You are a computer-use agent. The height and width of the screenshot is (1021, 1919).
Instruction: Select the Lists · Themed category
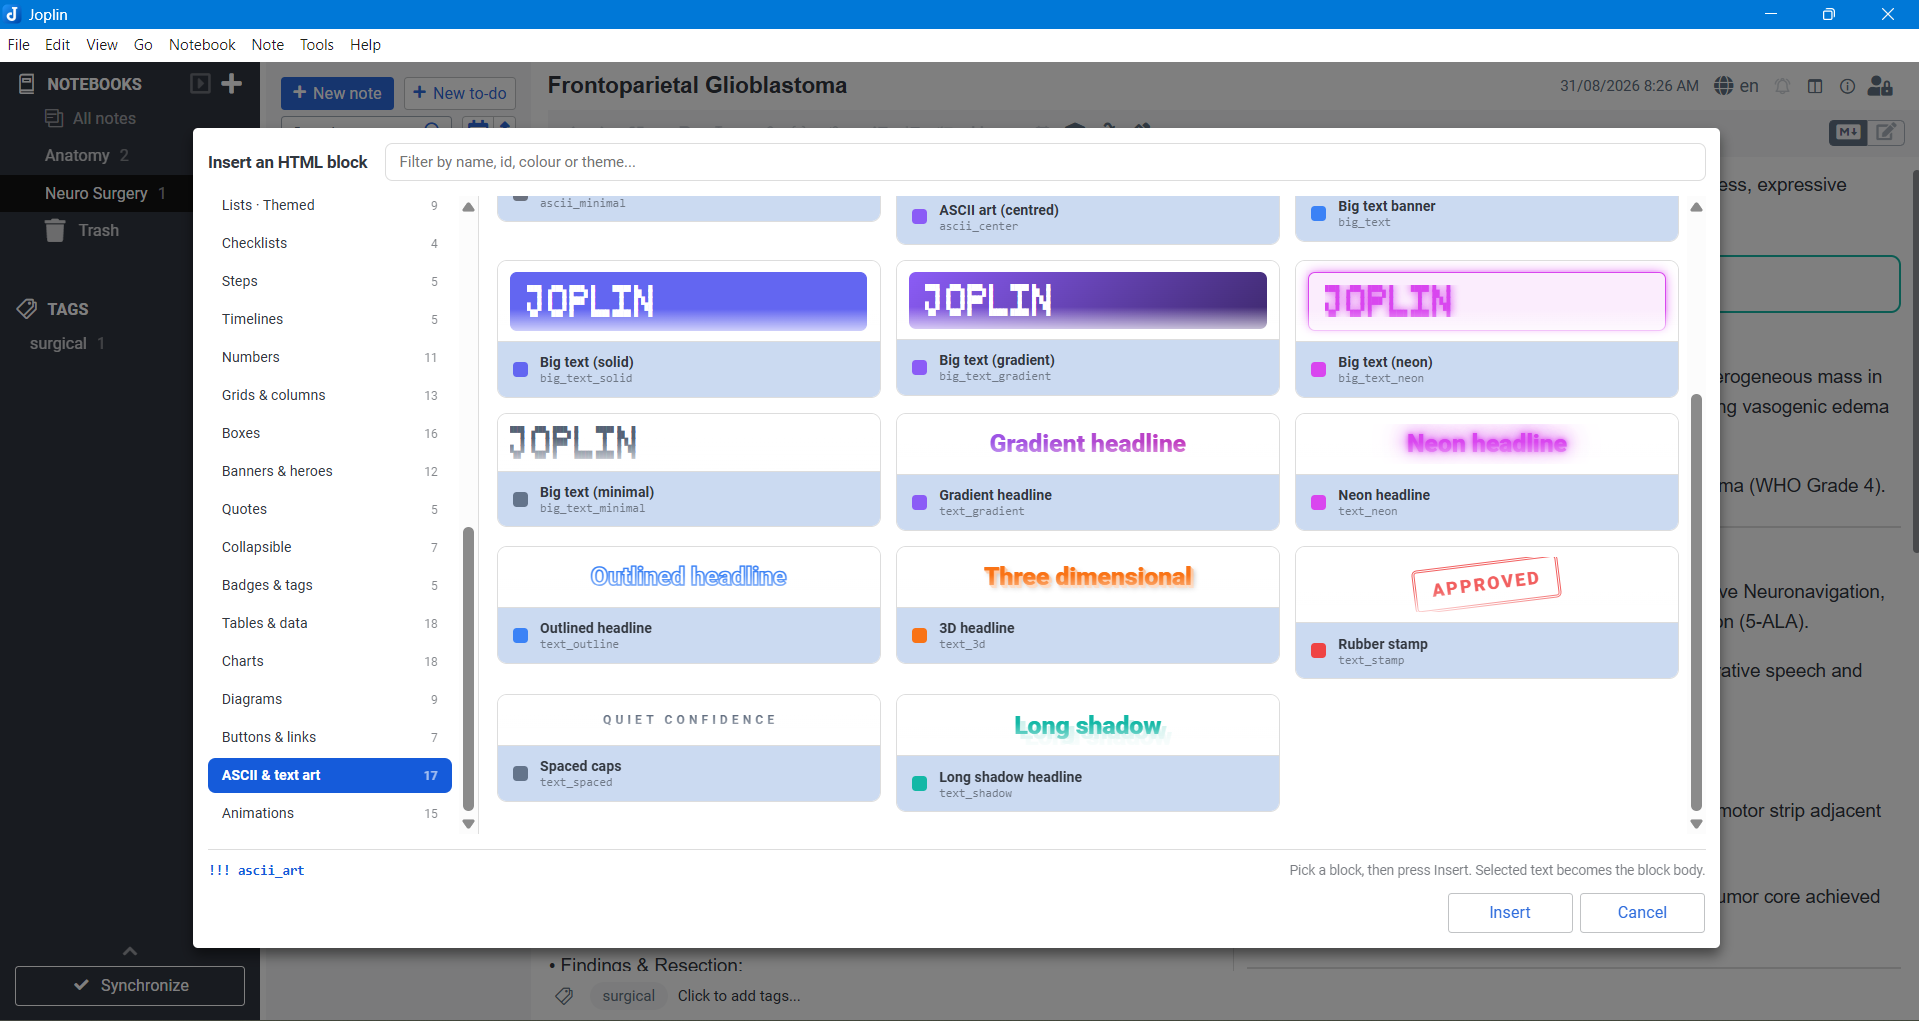click(330, 205)
